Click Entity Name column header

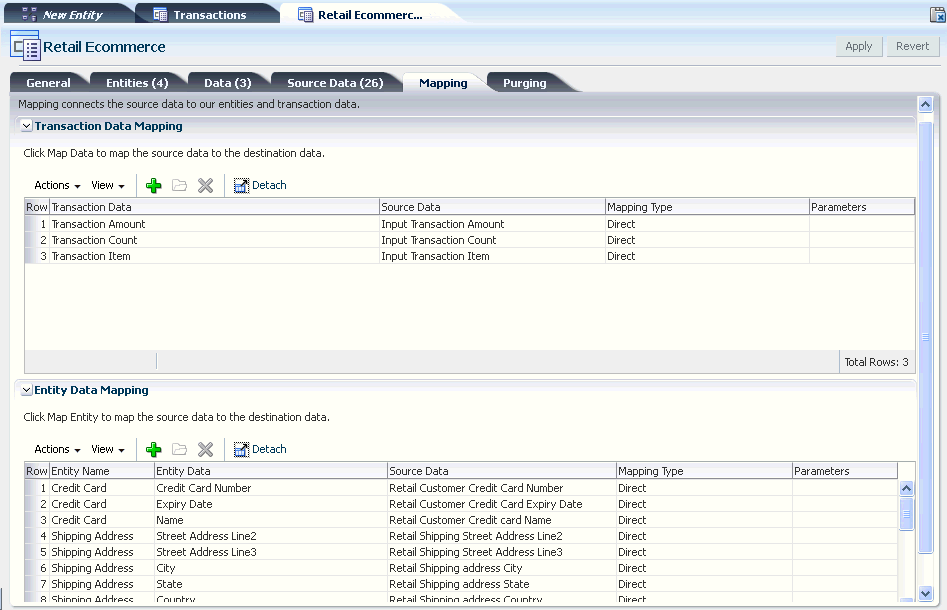click(x=102, y=471)
